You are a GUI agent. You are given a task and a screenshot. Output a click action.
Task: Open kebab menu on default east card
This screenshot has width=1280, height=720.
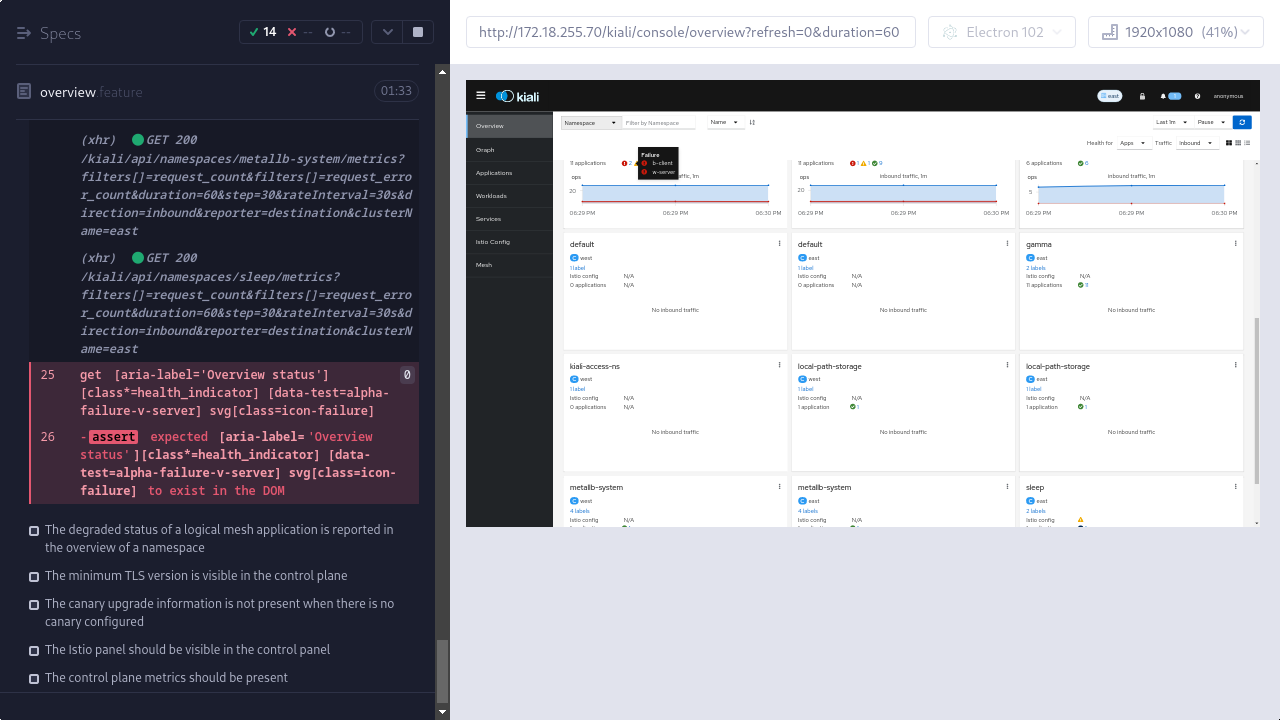tap(1007, 243)
